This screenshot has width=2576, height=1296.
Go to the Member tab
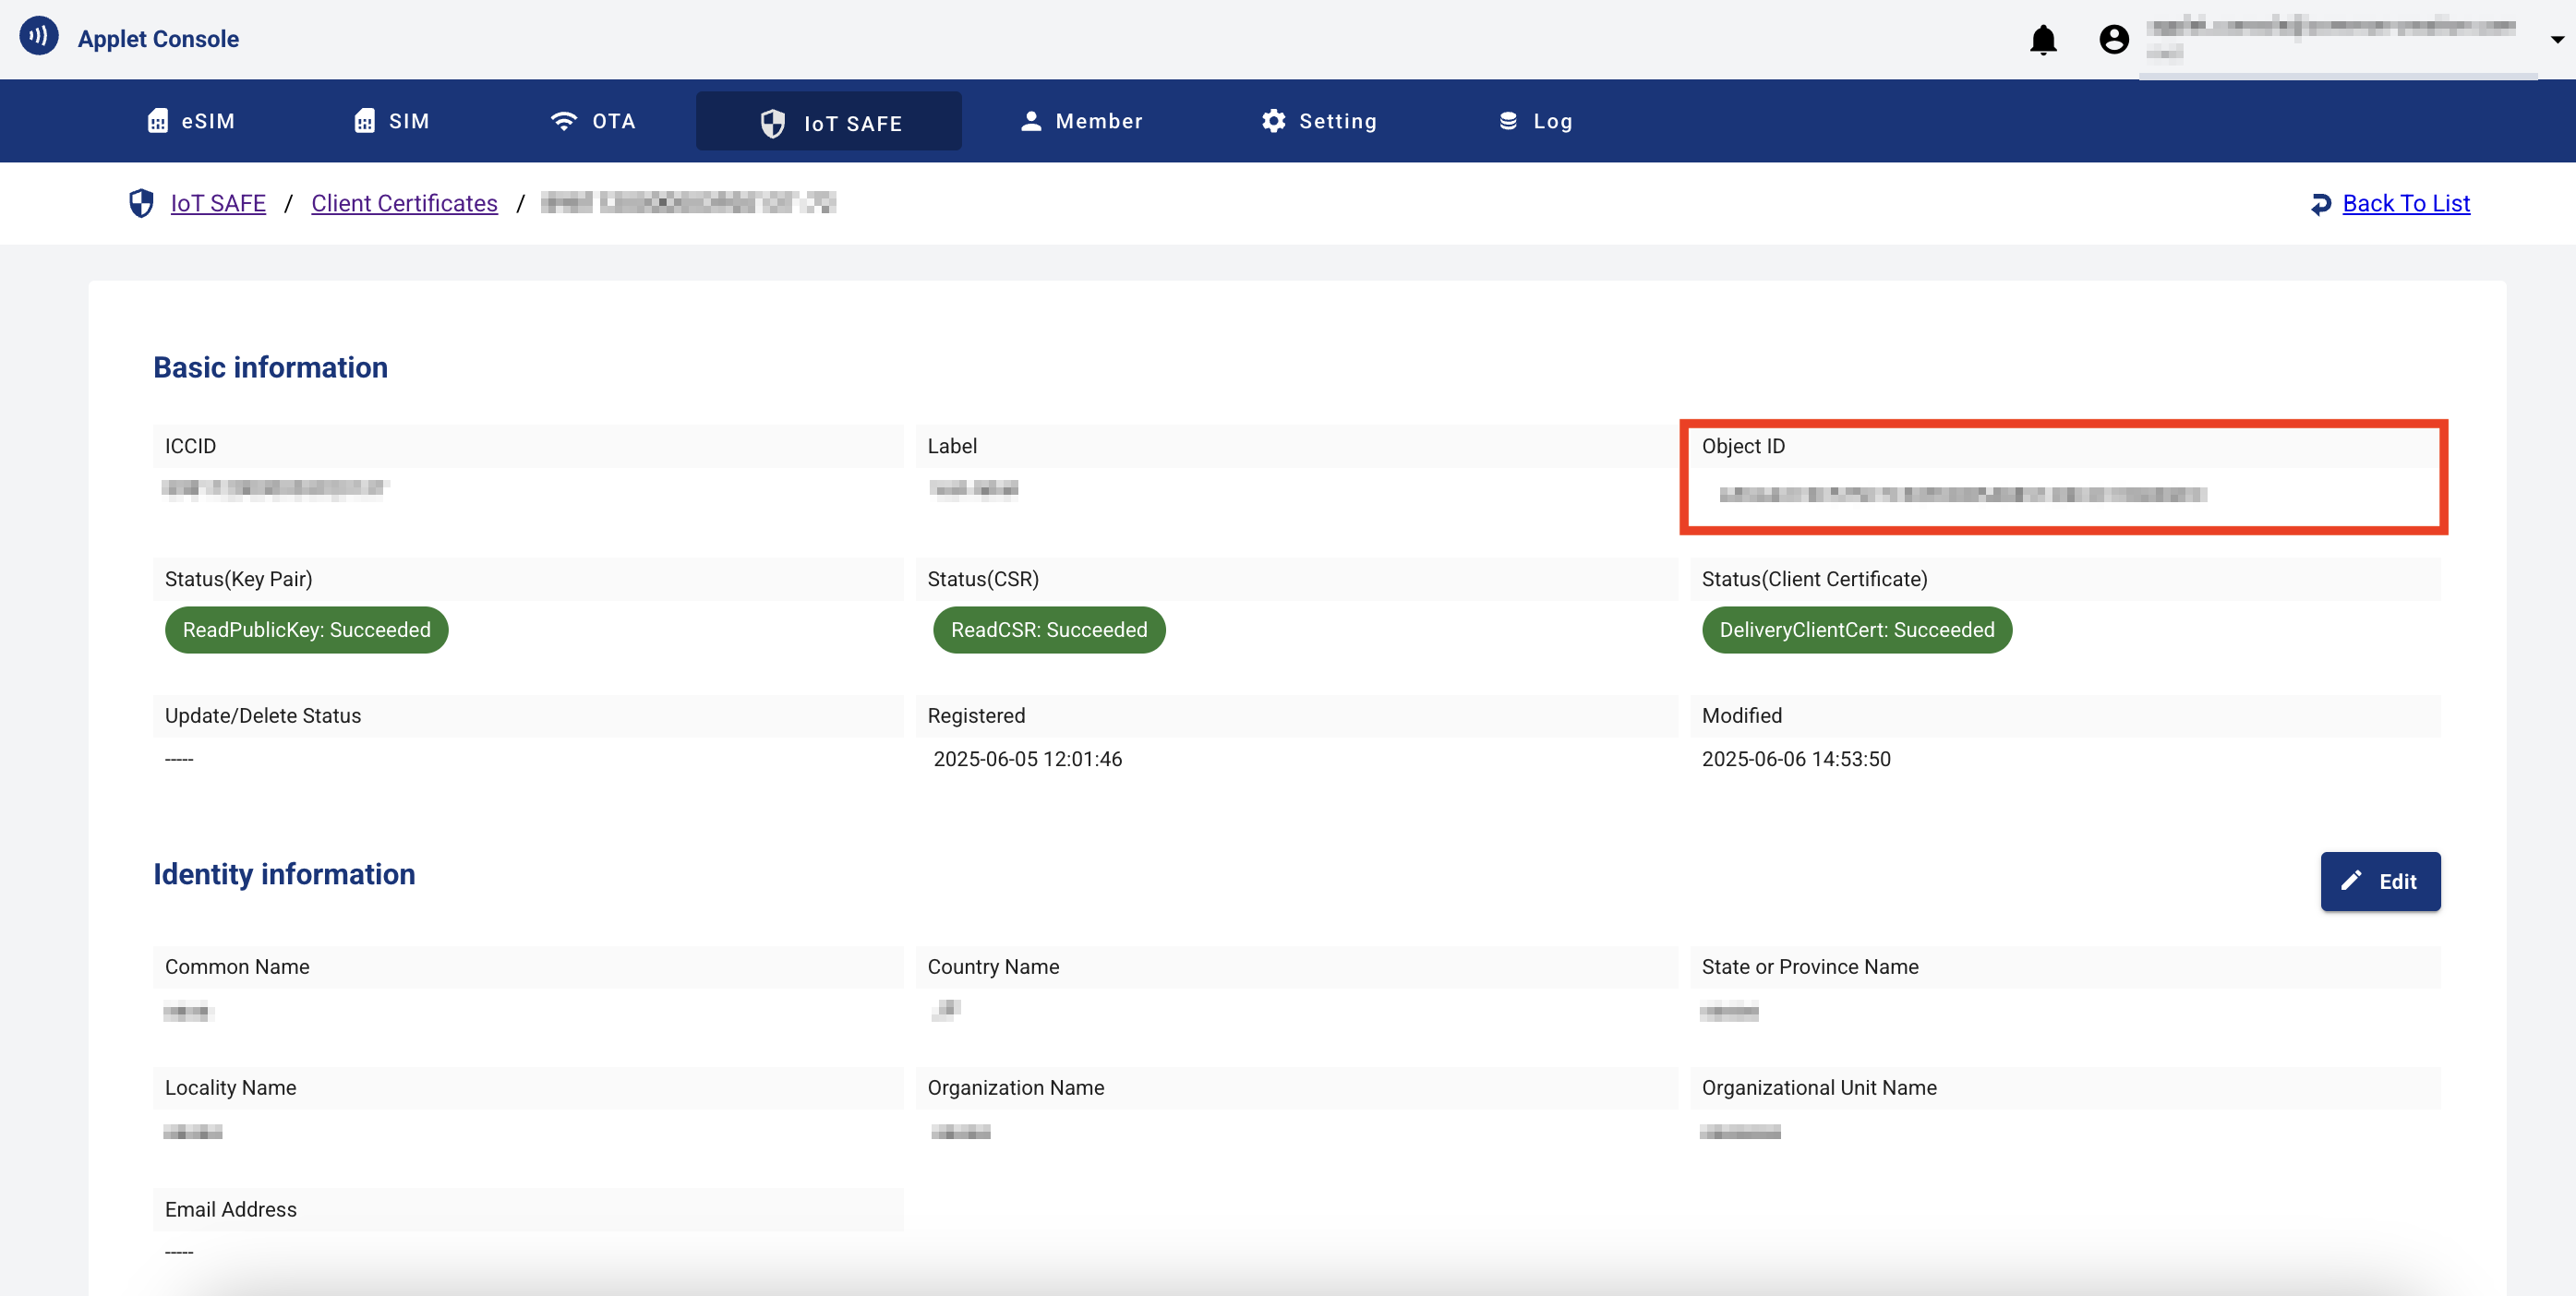(x=1081, y=121)
